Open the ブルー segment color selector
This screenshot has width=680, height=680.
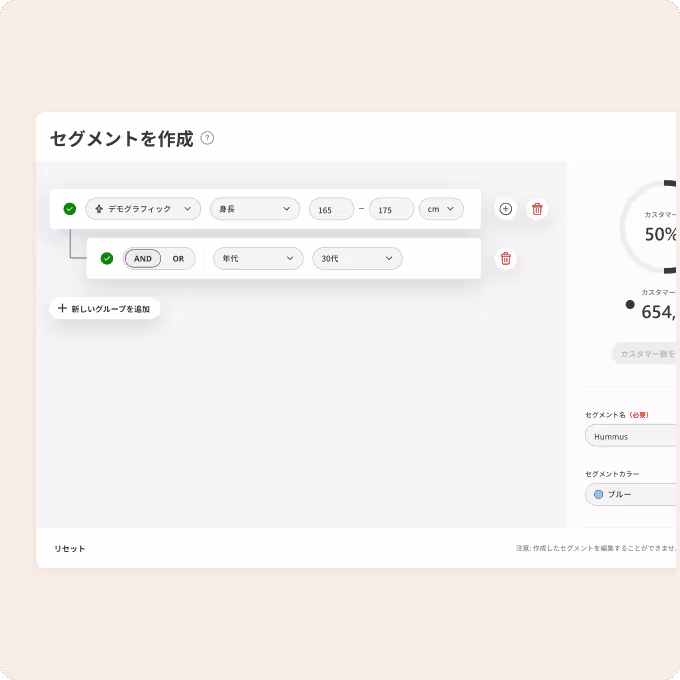coord(632,494)
